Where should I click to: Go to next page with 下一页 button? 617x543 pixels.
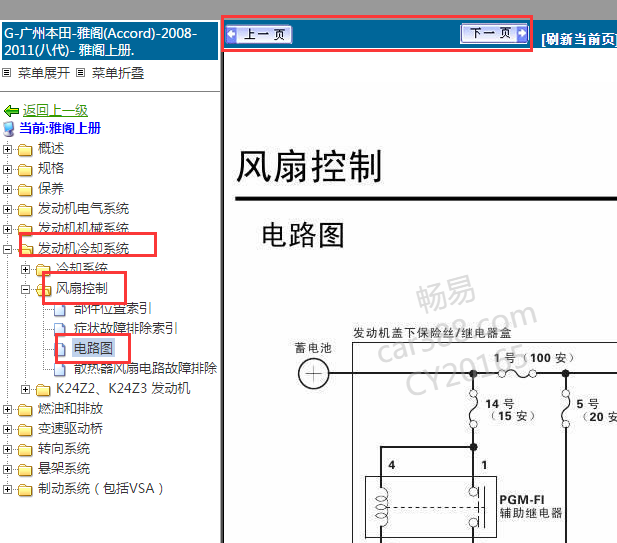tap(493, 33)
